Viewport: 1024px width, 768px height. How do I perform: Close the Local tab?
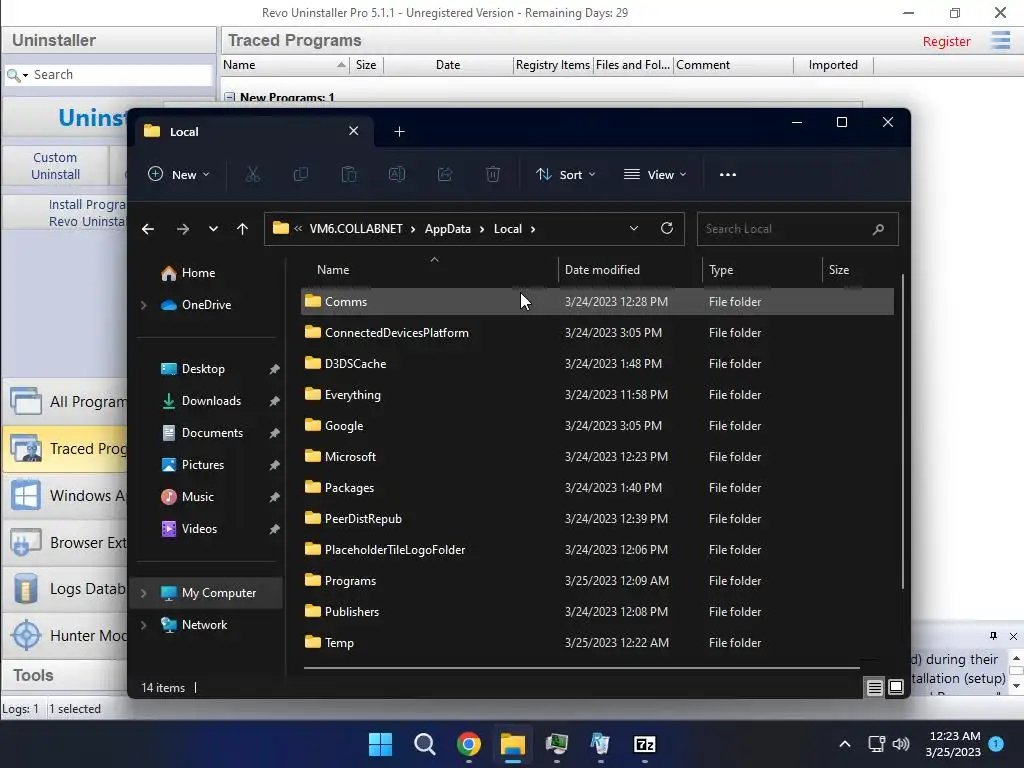[353, 131]
